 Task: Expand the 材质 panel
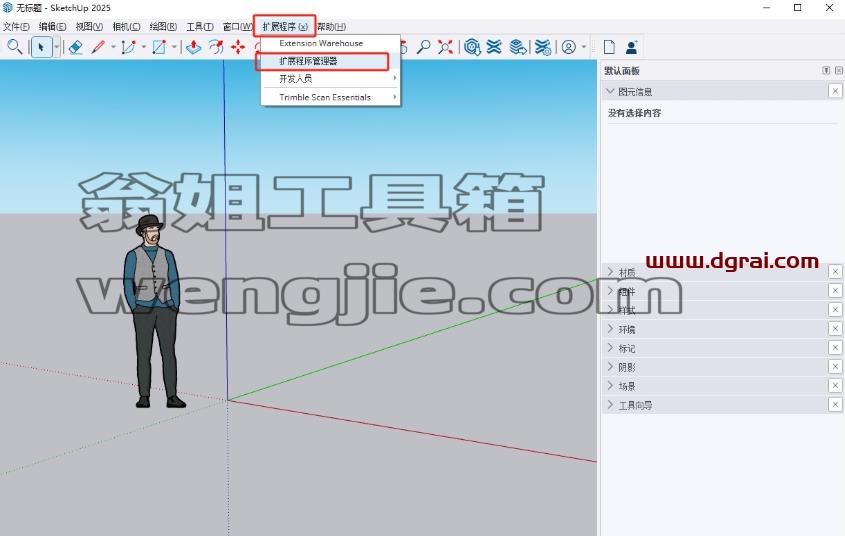coord(610,272)
